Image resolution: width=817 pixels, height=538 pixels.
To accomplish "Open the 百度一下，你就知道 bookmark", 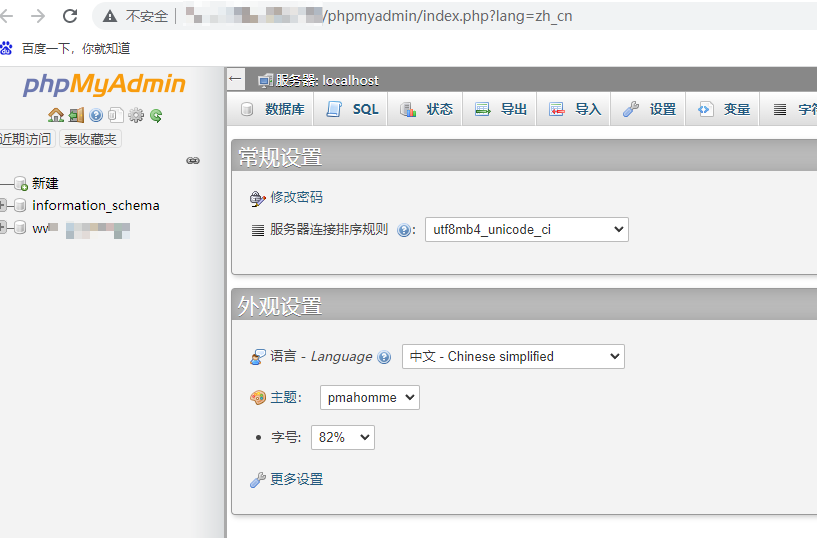I will tap(76, 48).
